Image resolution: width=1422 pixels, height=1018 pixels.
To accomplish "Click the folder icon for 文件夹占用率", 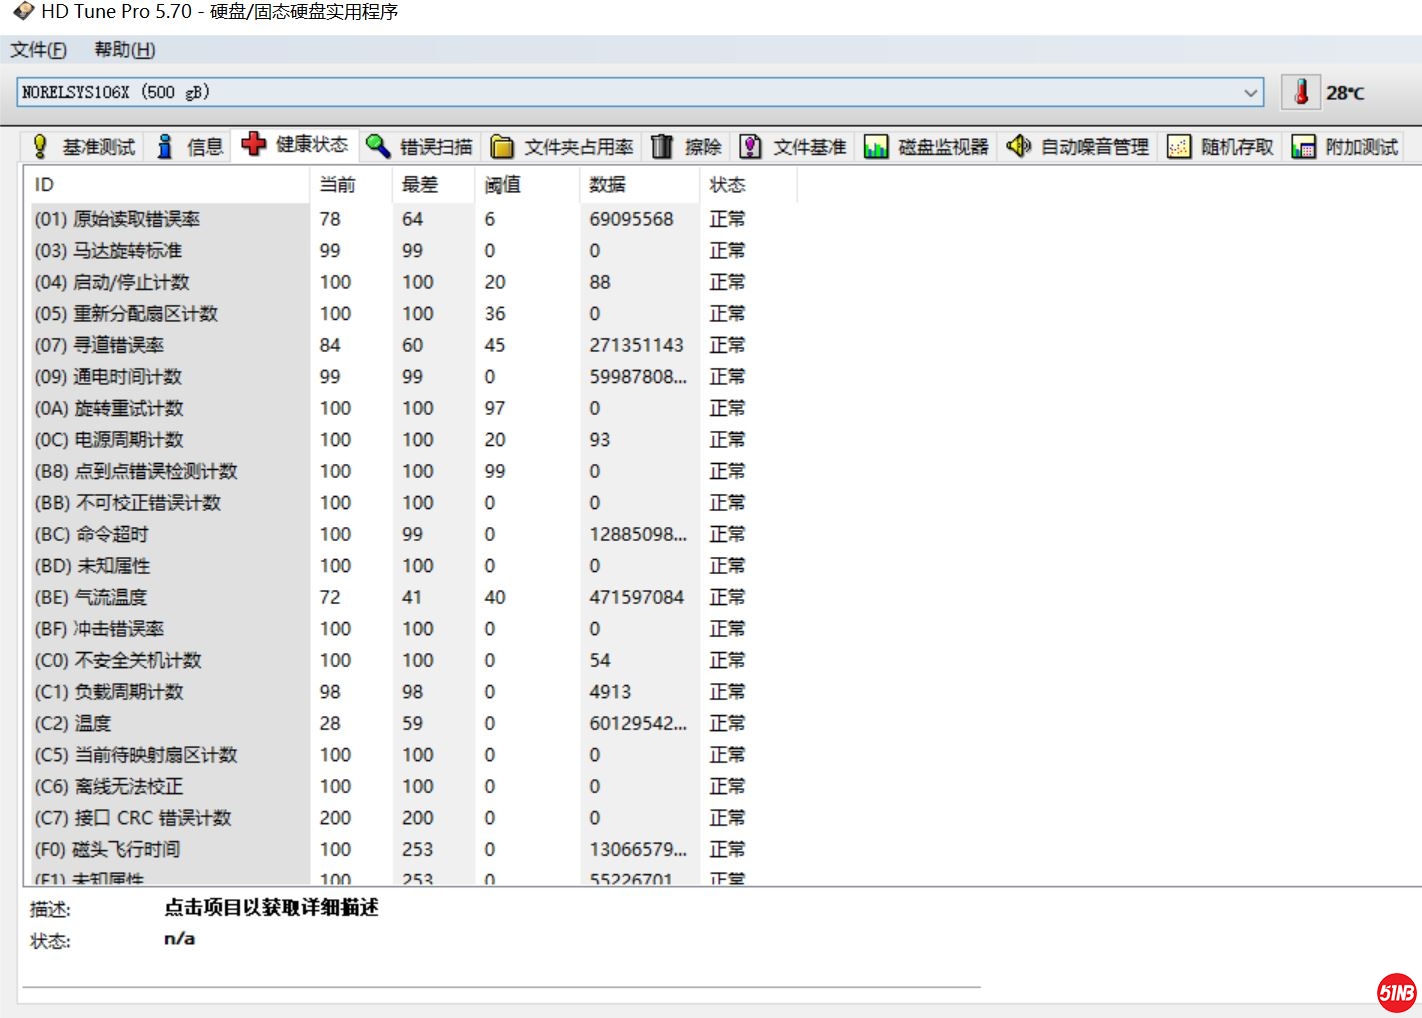I will [x=502, y=147].
